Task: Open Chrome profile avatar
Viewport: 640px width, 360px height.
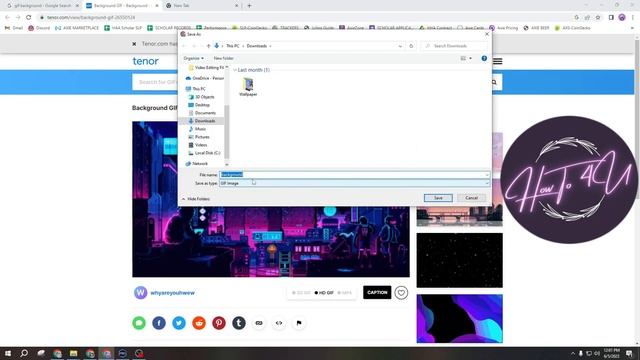Action: click(622, 18)
